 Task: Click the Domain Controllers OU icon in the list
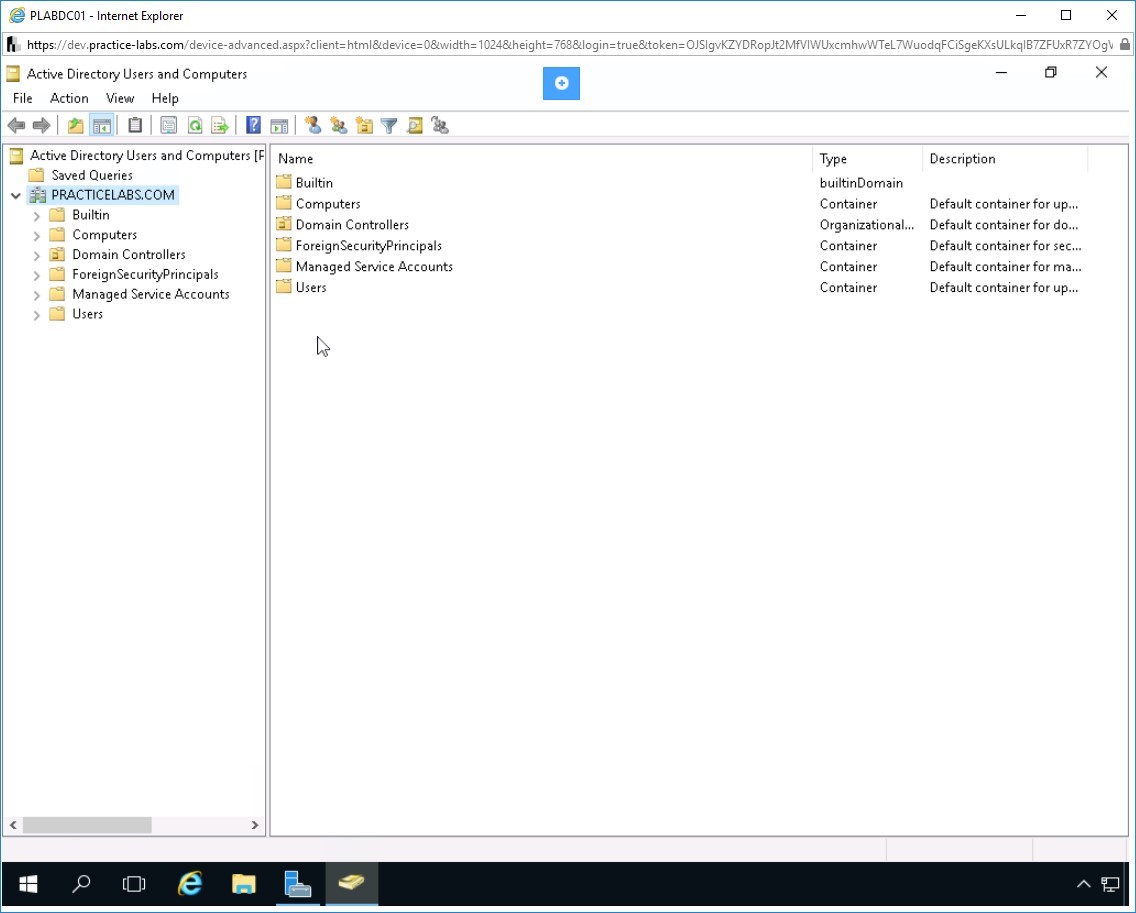point(284,224)
